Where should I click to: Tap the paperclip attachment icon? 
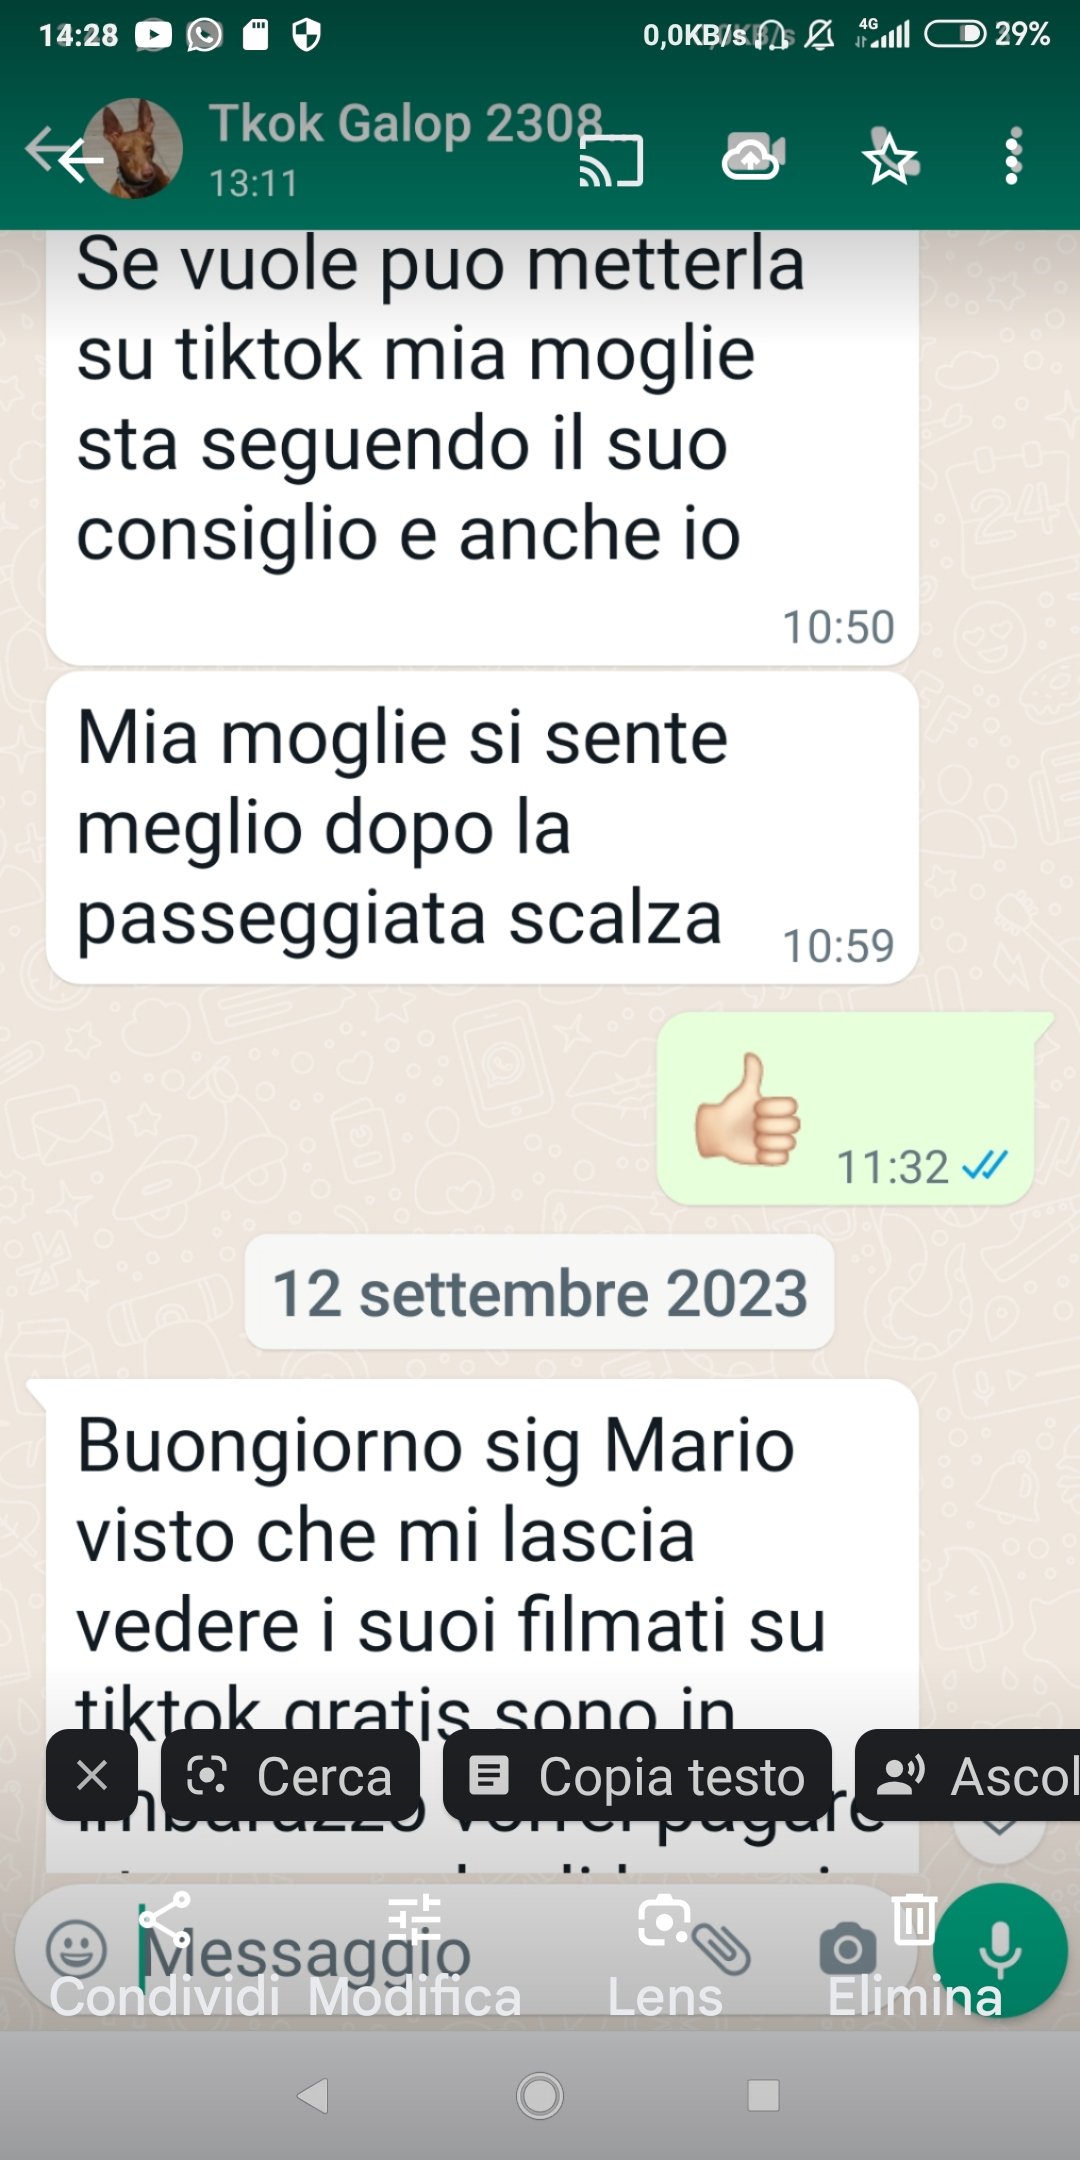(x=722, y=1950)
